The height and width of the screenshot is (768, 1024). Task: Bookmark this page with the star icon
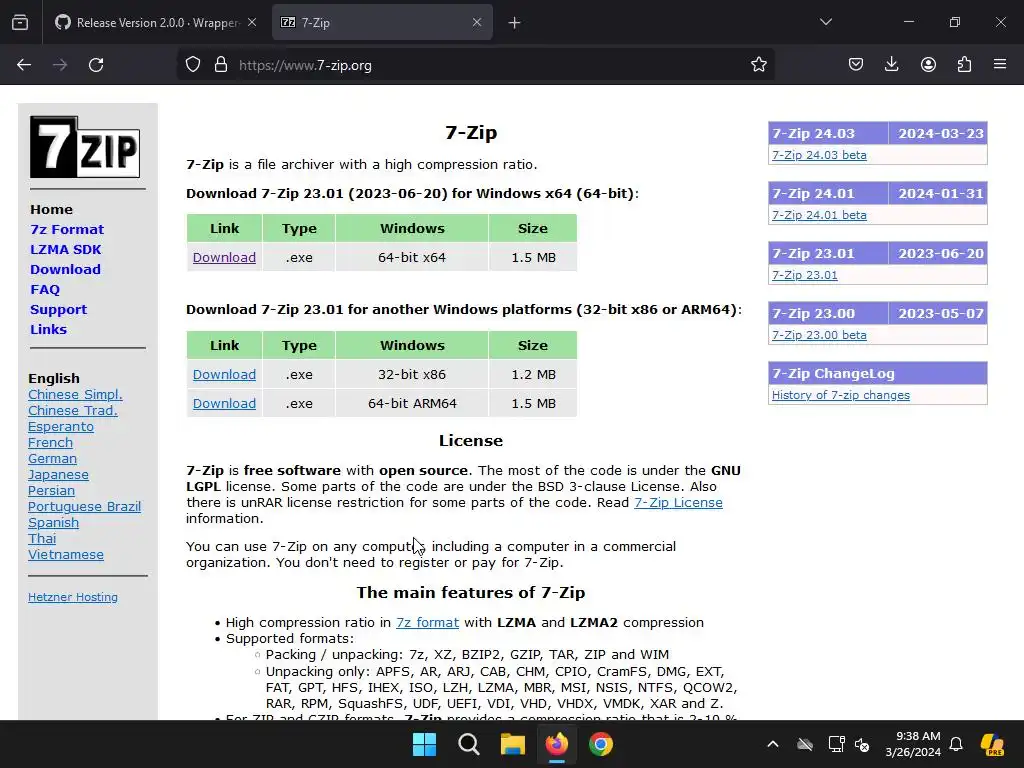click(x=758, y=65)
